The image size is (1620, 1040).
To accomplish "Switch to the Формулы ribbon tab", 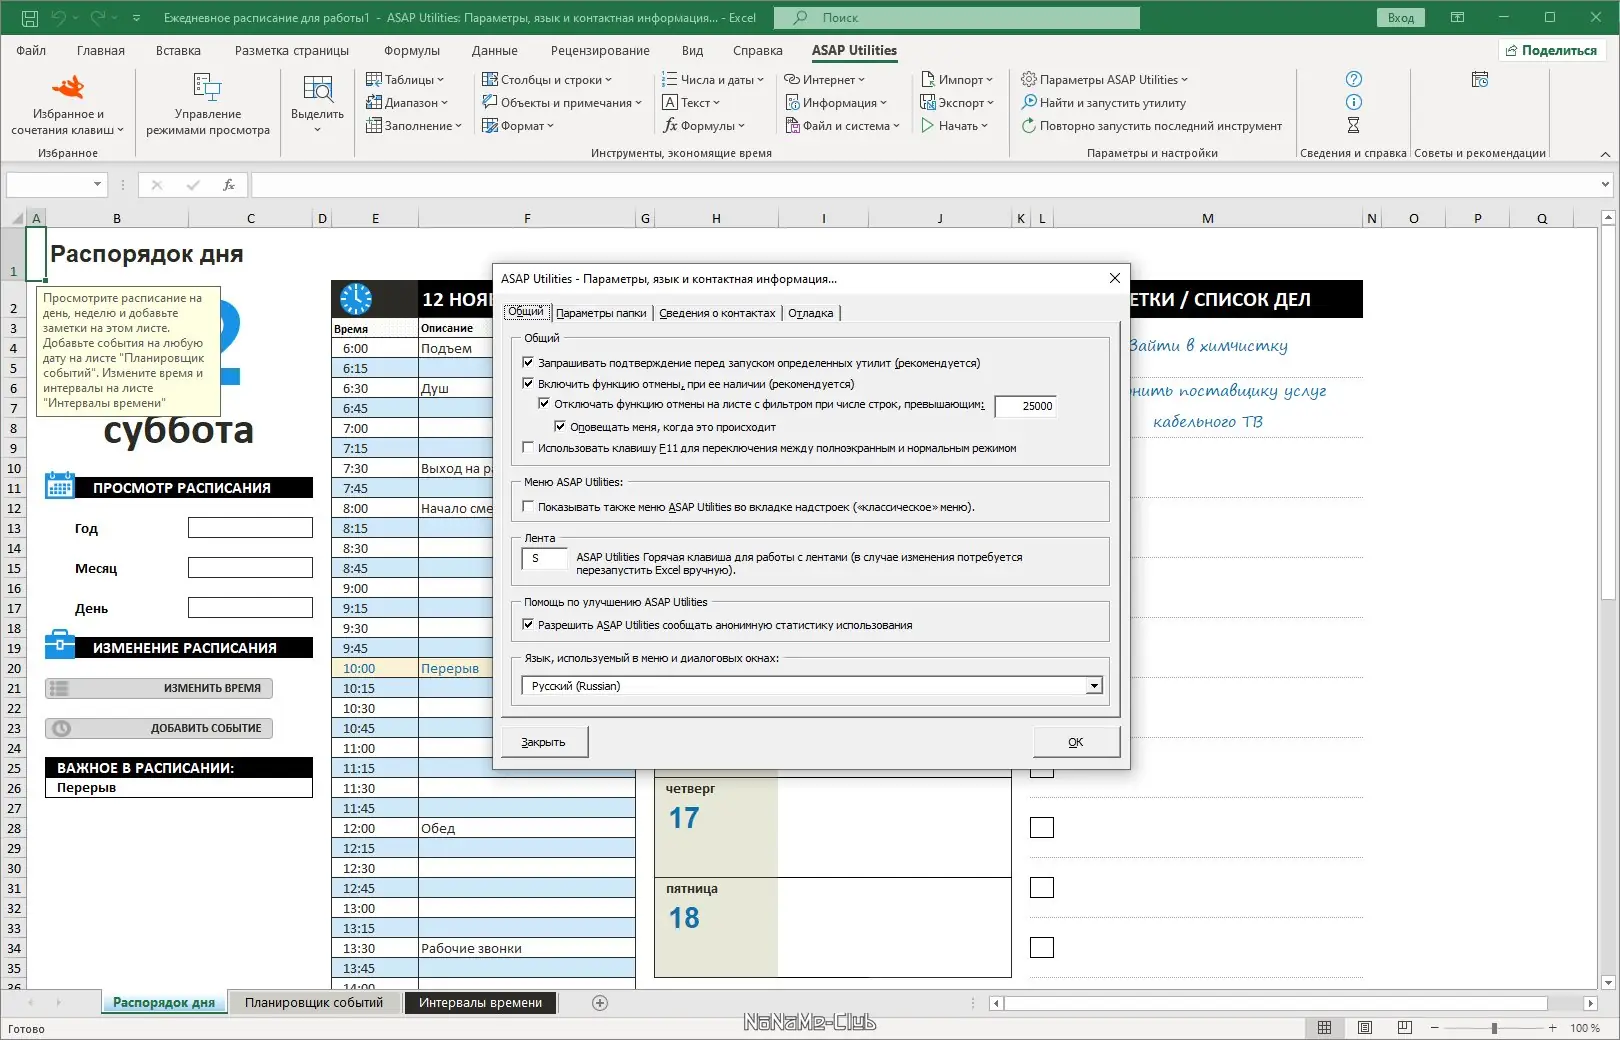I will click(x=412, y=50).
